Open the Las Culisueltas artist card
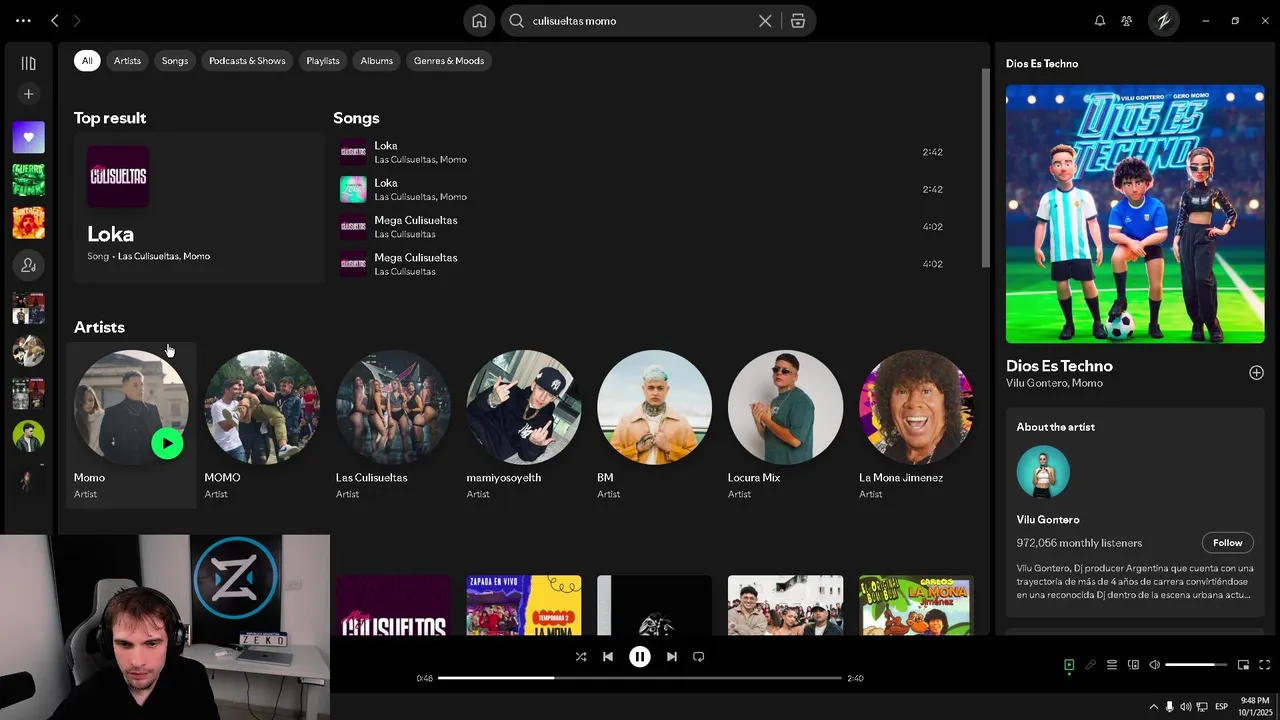The width and height of the screenshot is (1280, 720). pyautogui.click(x=393, y=425)
